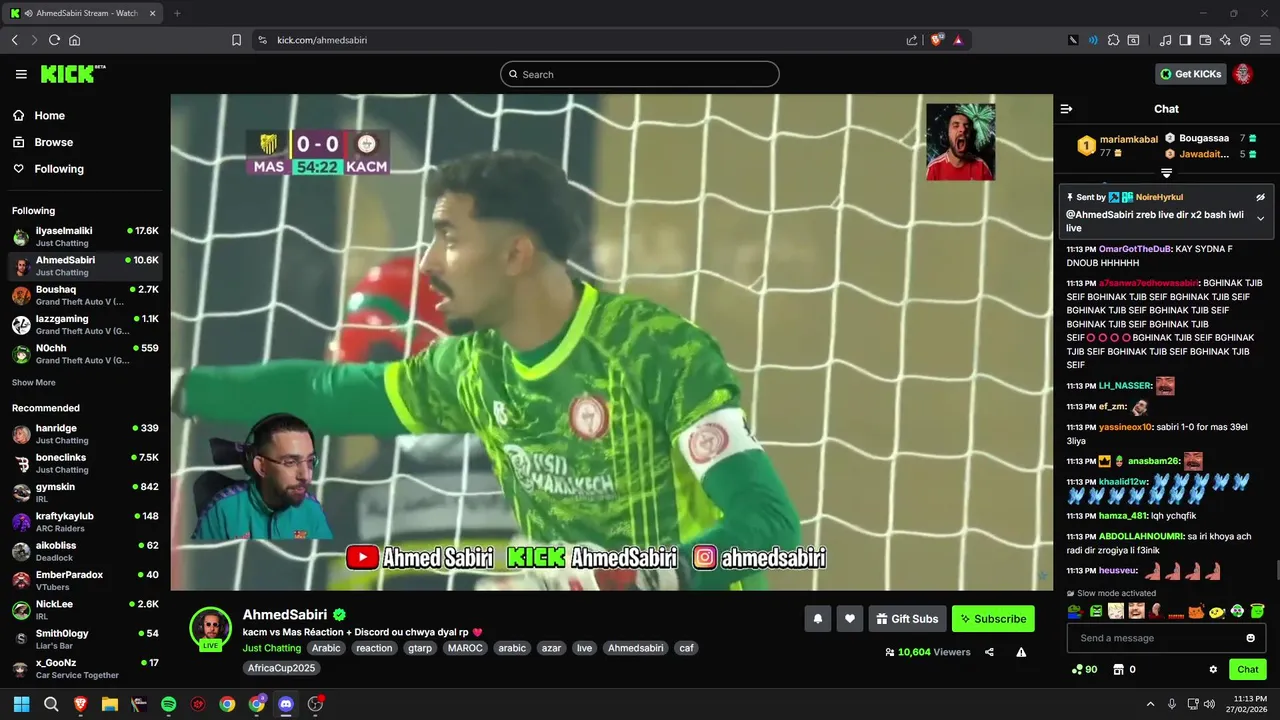Focus the Kick search box
1280x720 pixels.
click(640, 74)
